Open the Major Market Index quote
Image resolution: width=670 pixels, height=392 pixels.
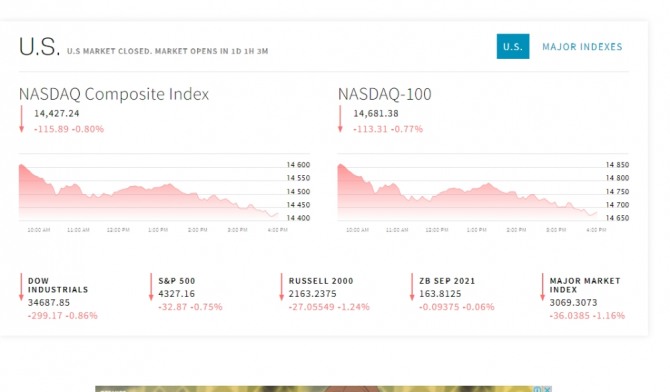pyautogui.click(x=585, y=285)
